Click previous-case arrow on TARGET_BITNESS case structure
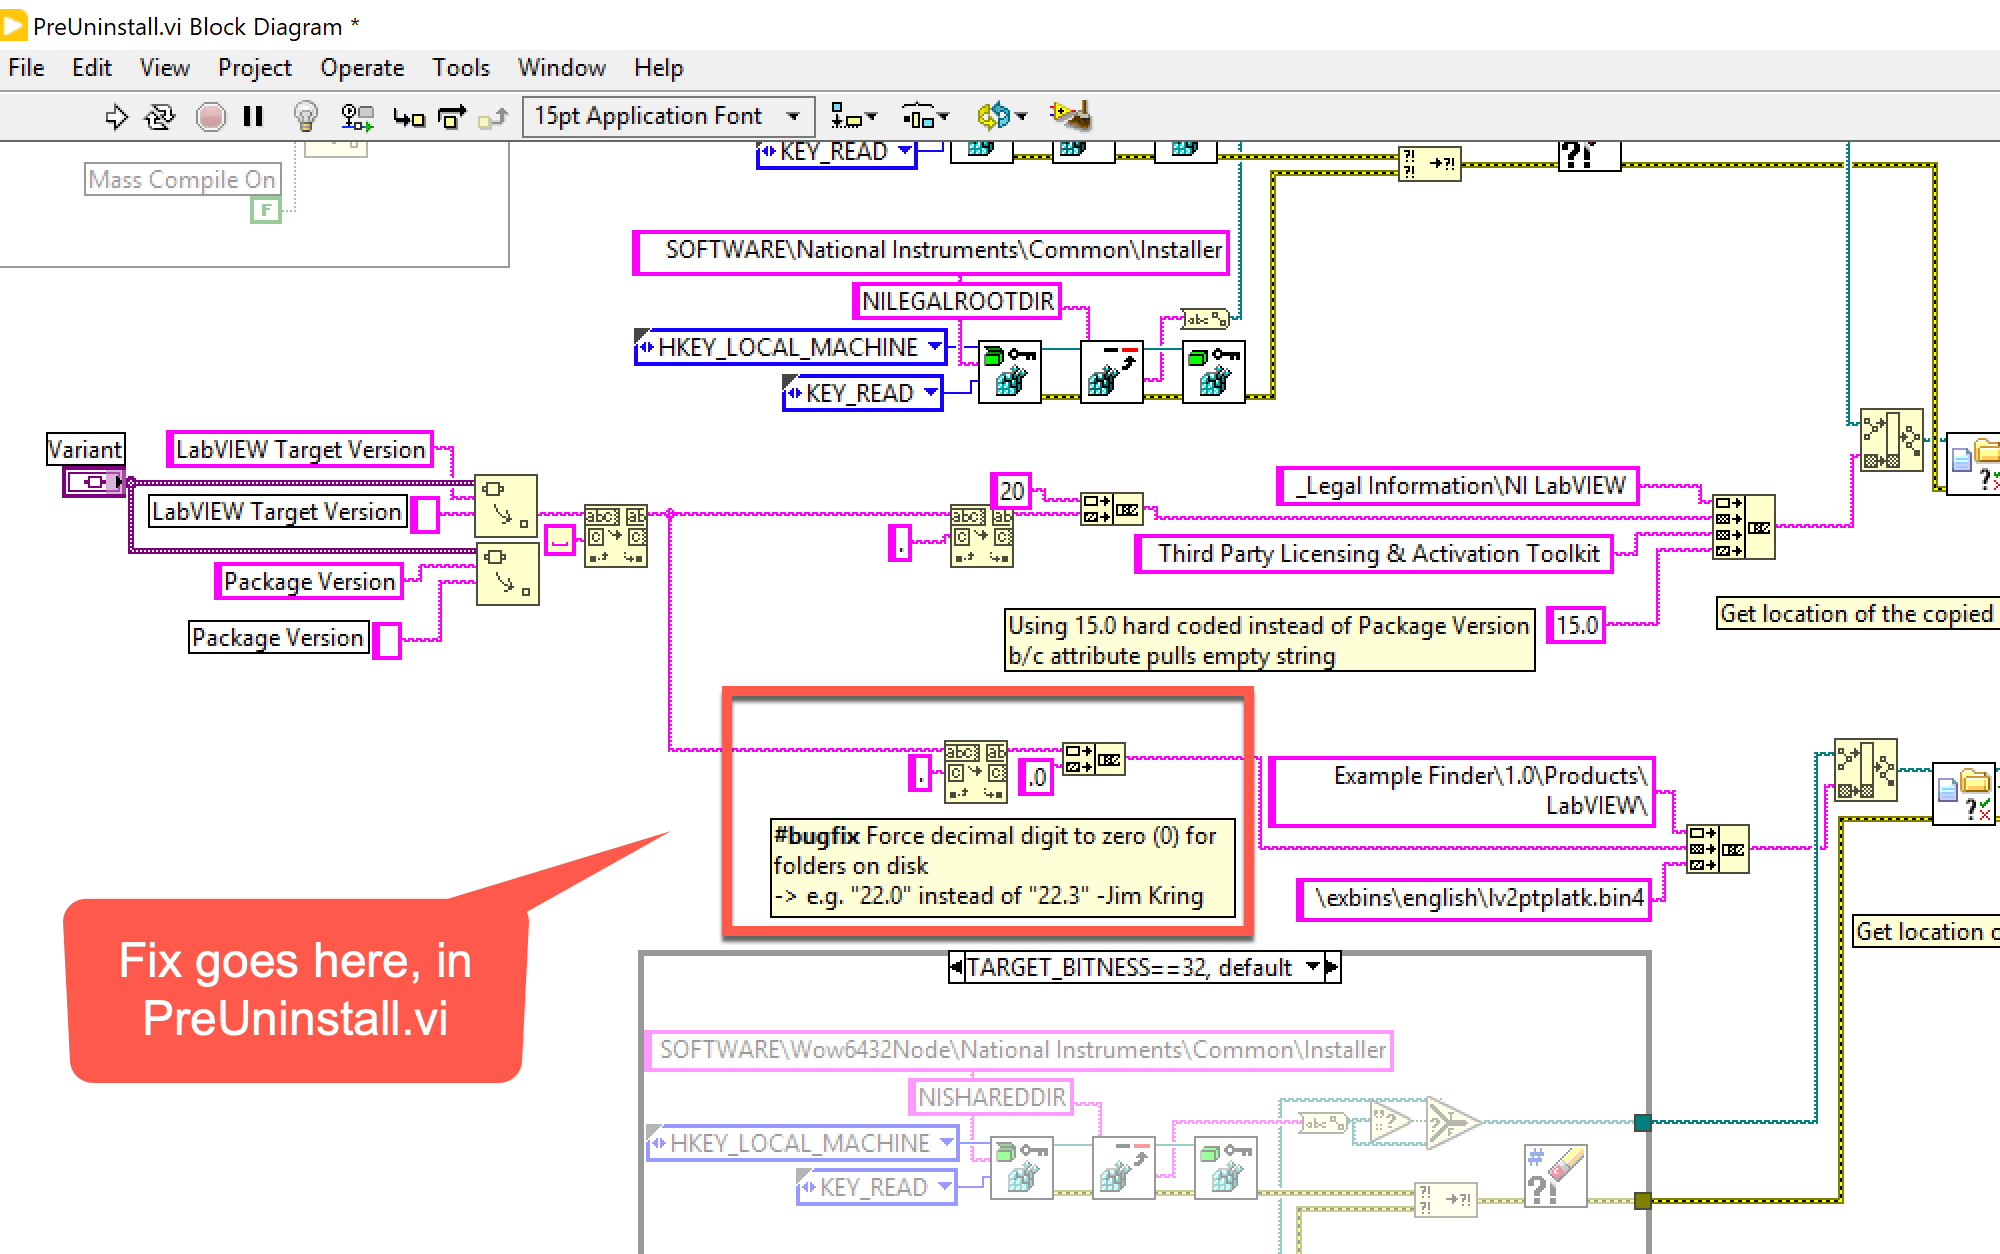The image size is (2000, 1254). [x=957, y=967]
